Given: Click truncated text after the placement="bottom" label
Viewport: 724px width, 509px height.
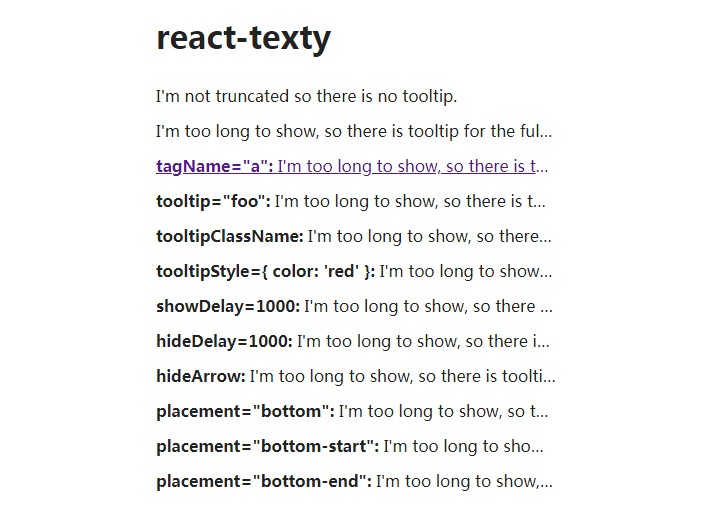Looking at the screenshot, I should pyautogui.click(x=444, y=412).
